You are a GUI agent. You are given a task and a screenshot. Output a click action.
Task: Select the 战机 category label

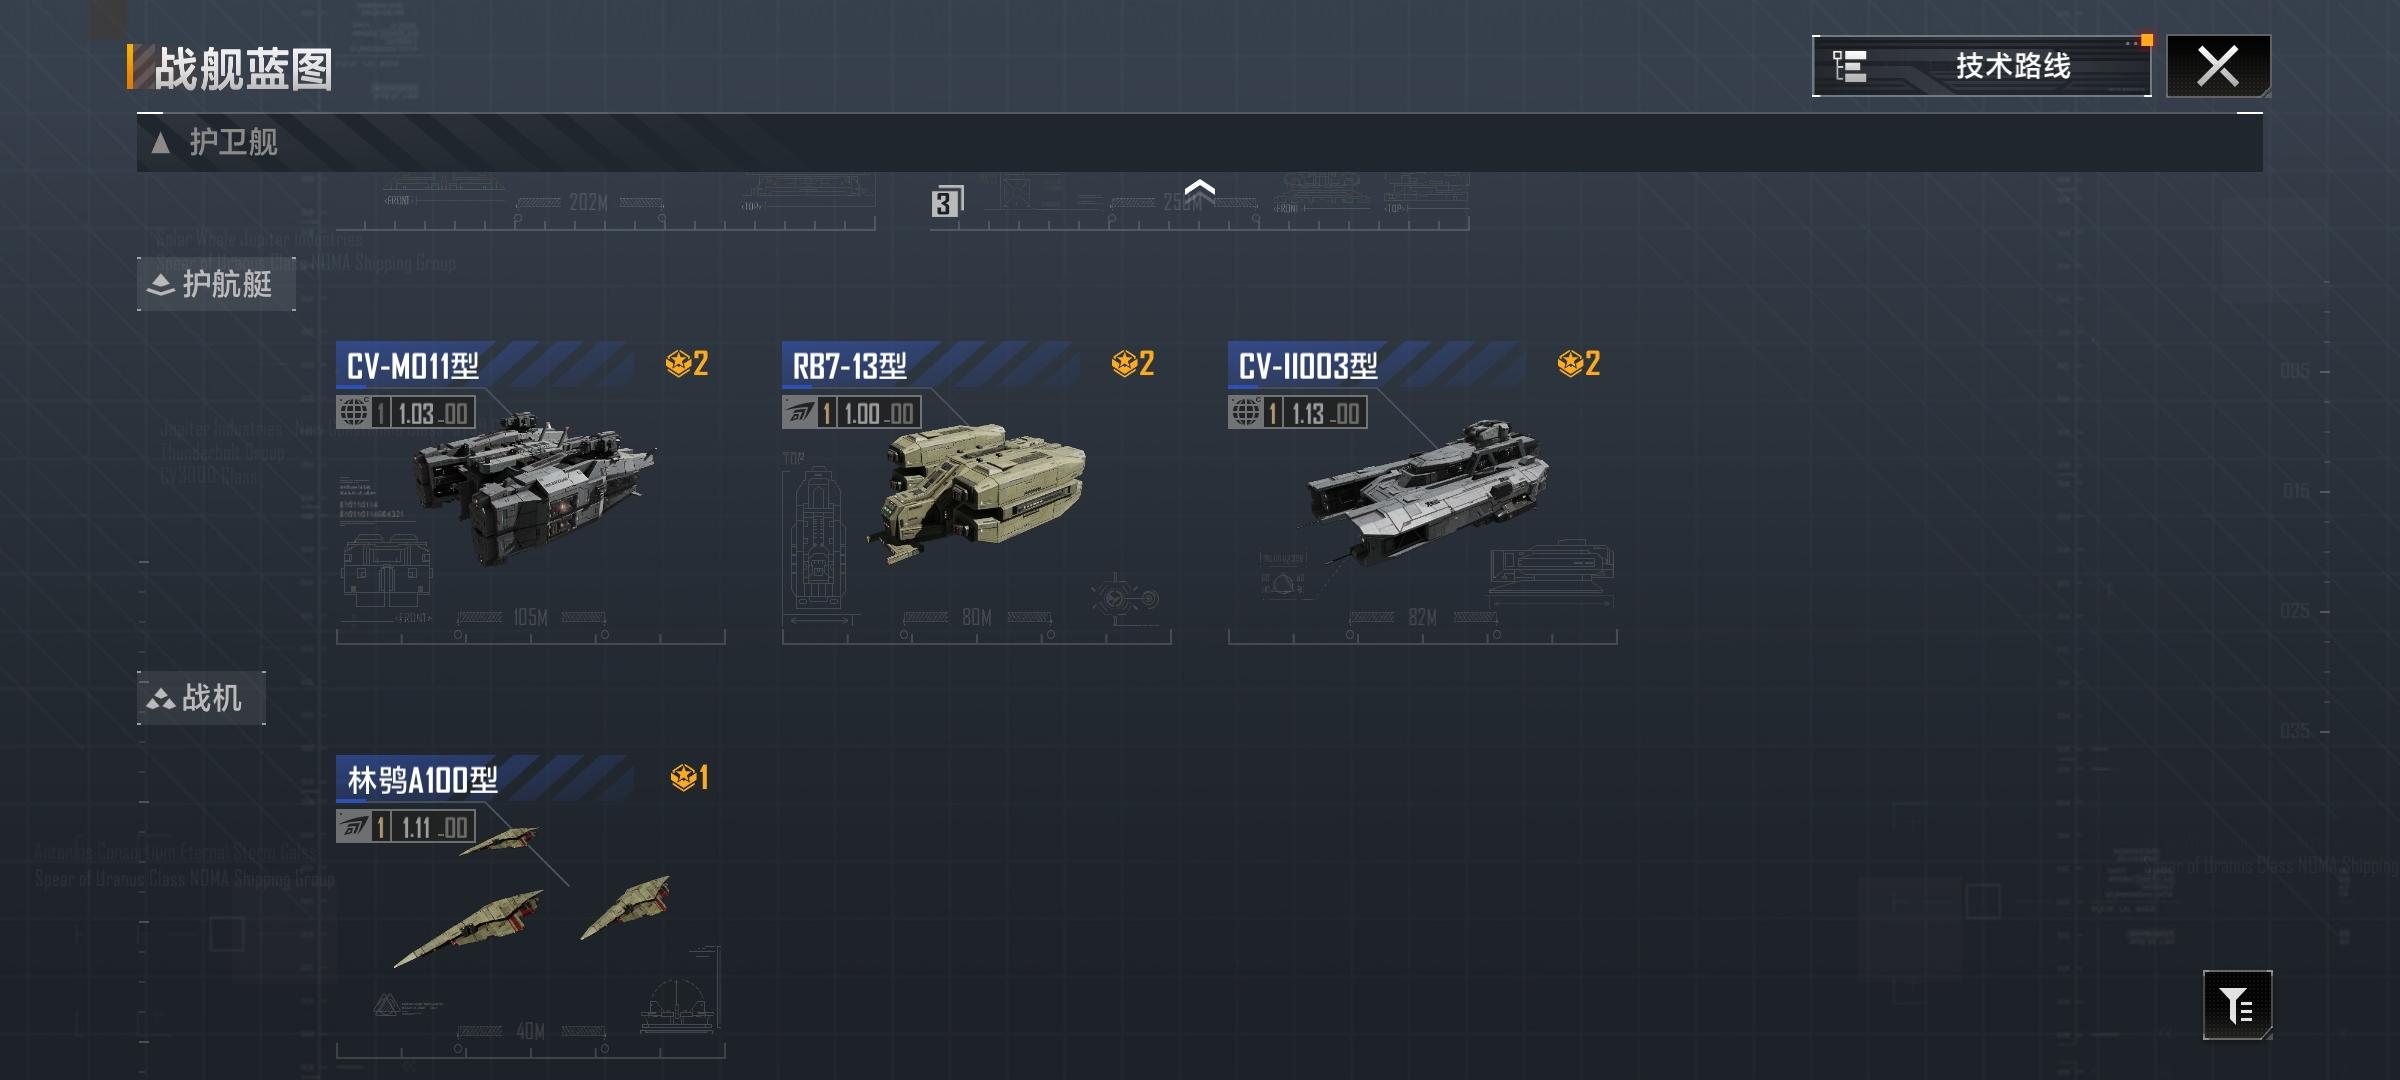pyautogui.click(x=201, y=698)
